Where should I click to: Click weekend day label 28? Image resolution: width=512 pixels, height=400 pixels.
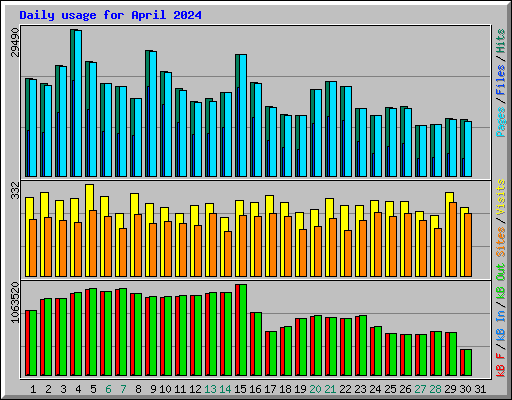[435, 389]
